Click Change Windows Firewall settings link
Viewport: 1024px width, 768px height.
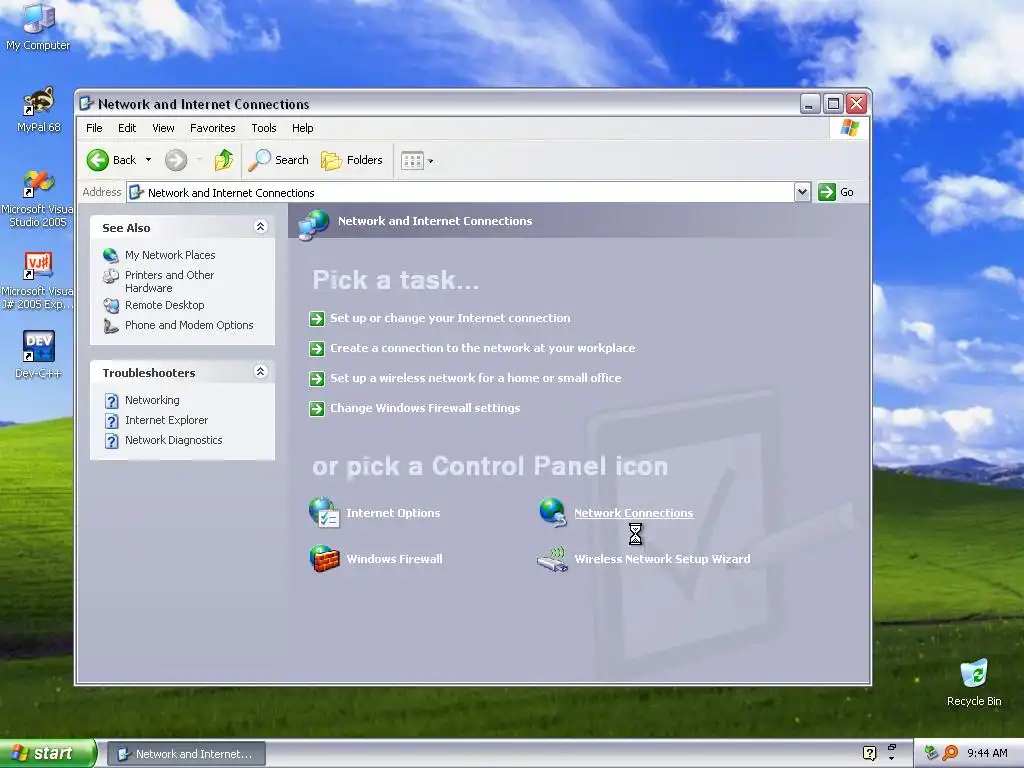(x=425, y=408)
